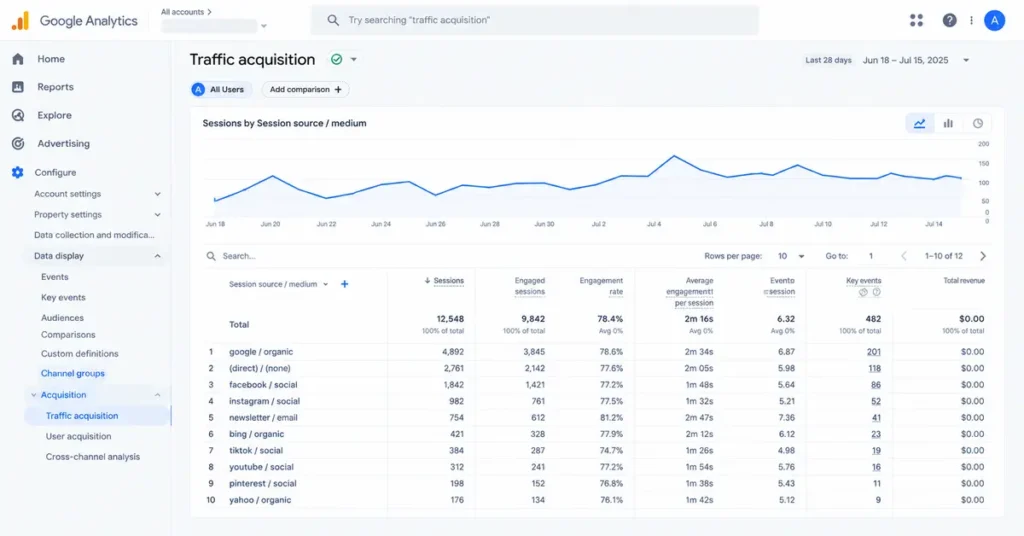This screenshot has height=536, width=1024.
Task: Click the yahoo / organic row label
Action: pos(260,500)
